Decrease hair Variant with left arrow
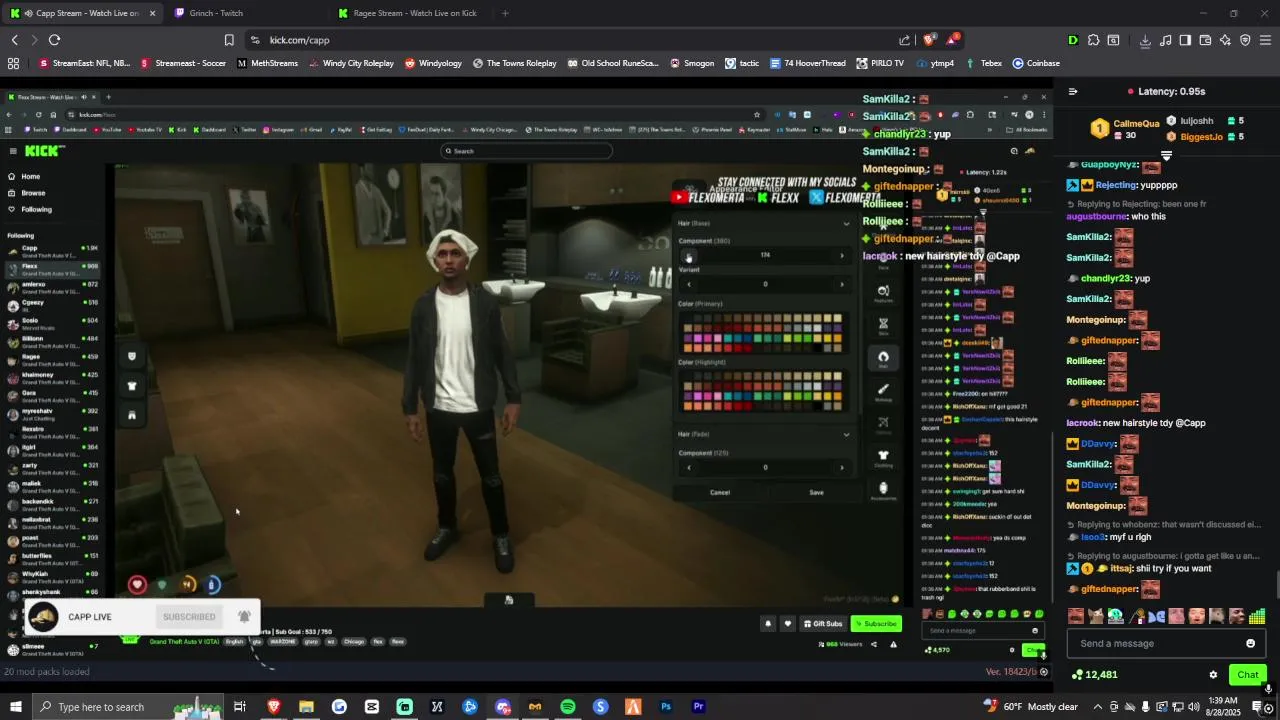This screenshot has height=720, width=1280. click(x=688, y=284)
